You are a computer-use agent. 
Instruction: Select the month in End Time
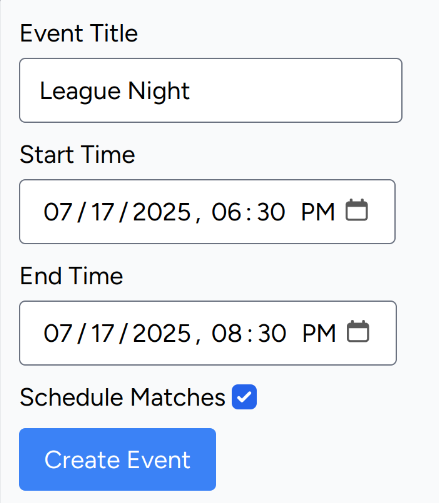click(58, 333)
